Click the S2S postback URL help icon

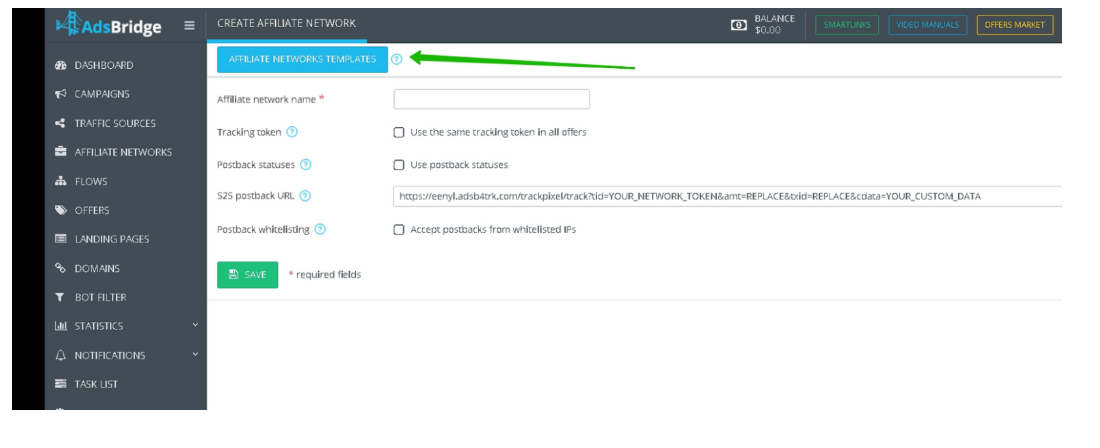(x=305, y=196)
